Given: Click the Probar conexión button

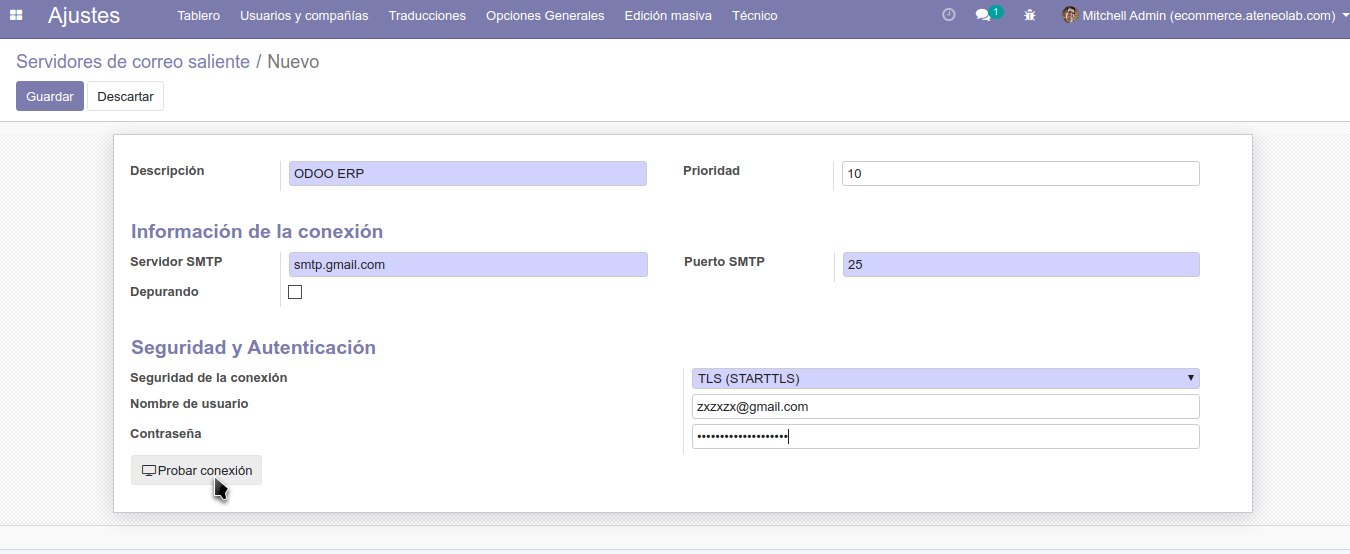Looking at the screenshot, I should click(196, 470).
